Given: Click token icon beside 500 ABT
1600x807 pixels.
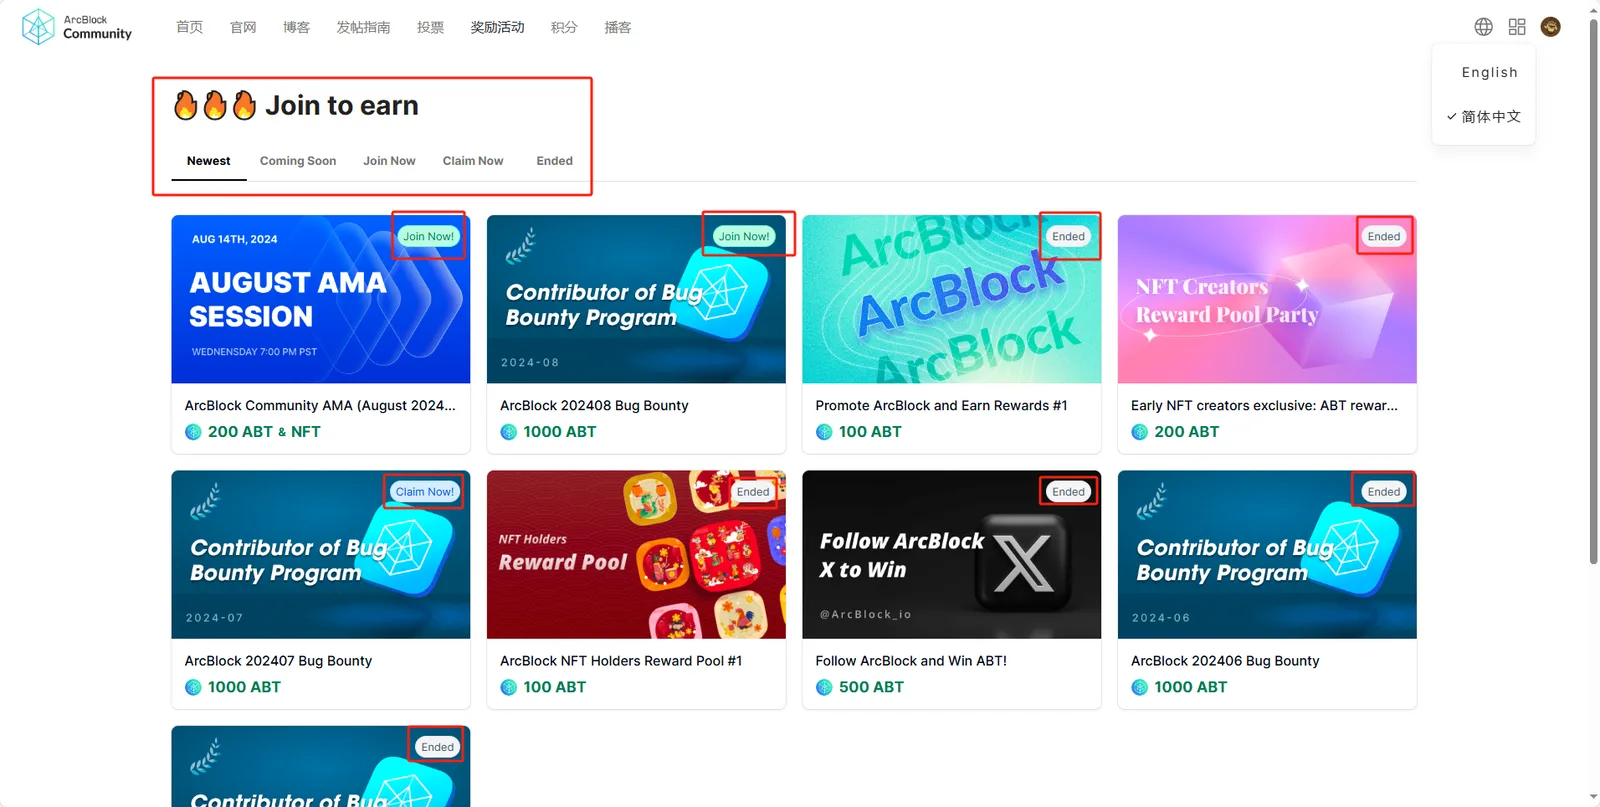Looking at the screenshot, I should (x=824, y=687).
